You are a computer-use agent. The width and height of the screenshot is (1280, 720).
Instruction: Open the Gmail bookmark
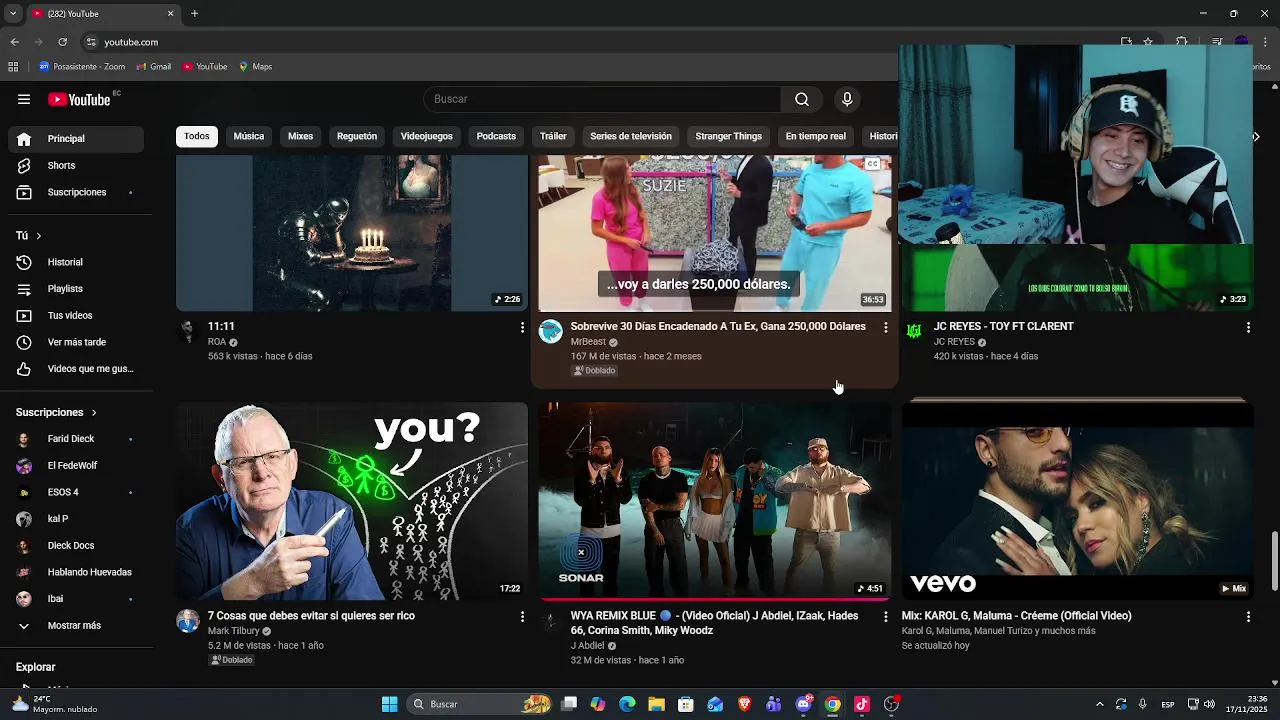pyautogui.click(x=154, y=67)
